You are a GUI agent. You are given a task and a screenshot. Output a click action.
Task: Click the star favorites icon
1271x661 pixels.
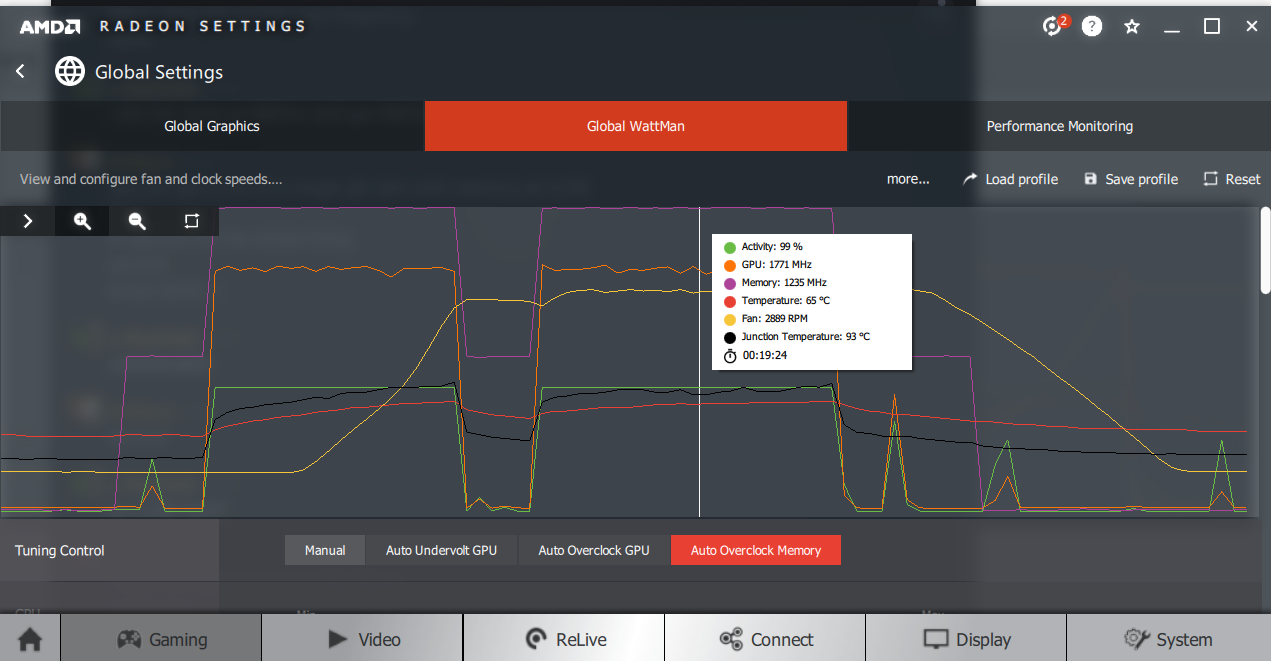pos(1132,27)
